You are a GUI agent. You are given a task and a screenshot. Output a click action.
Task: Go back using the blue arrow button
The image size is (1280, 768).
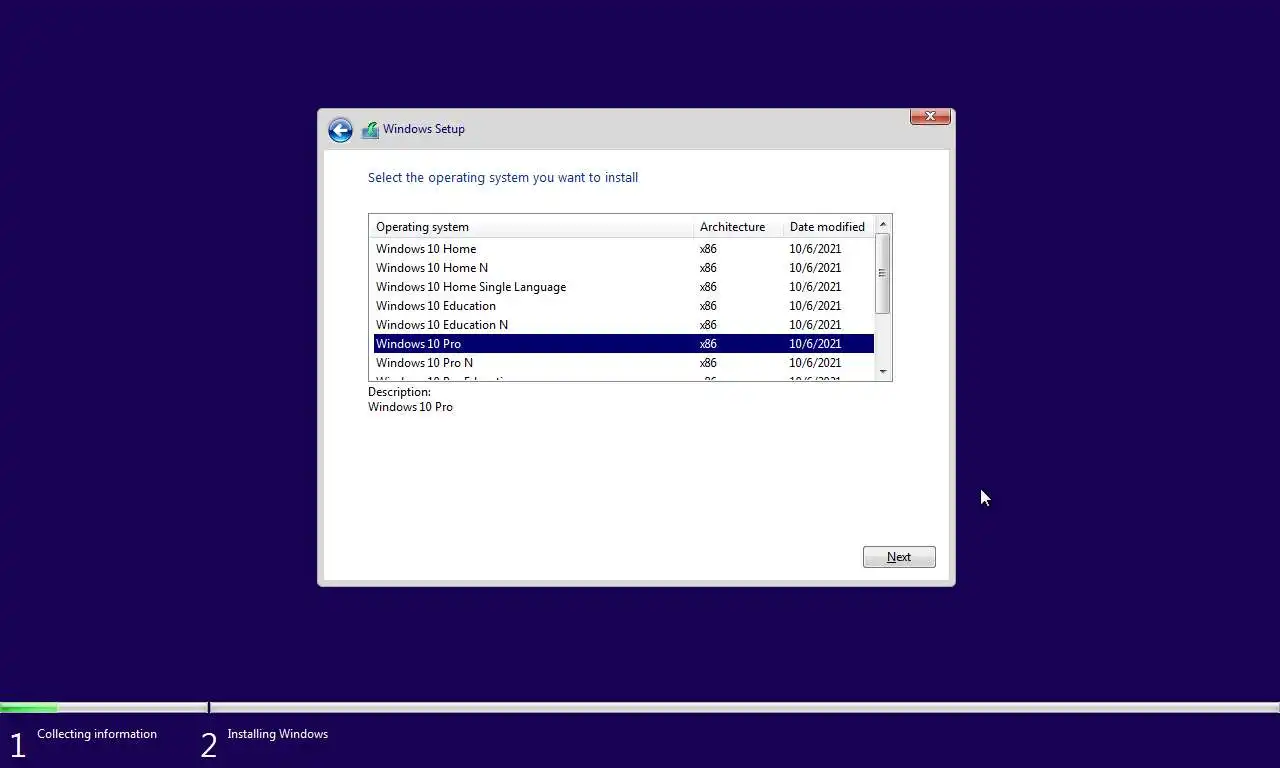(x=340, y=130)
